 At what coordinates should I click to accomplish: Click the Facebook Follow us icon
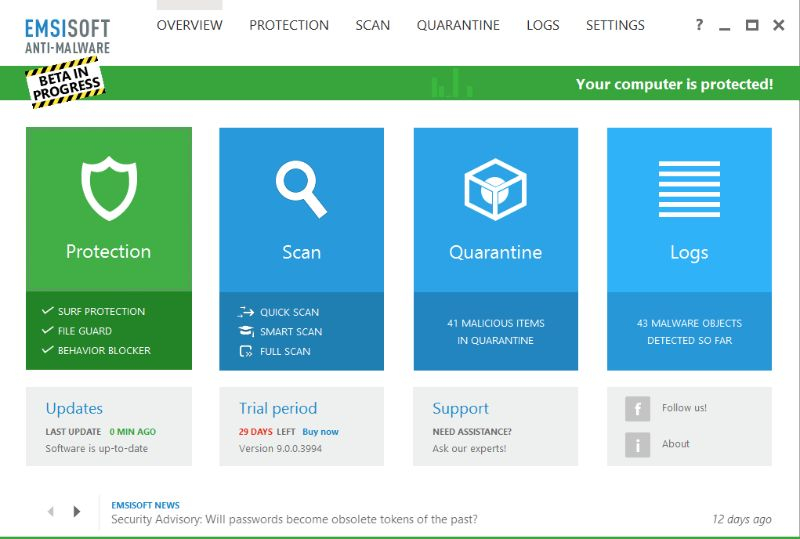pyautogui.click(x=637, y=408)
